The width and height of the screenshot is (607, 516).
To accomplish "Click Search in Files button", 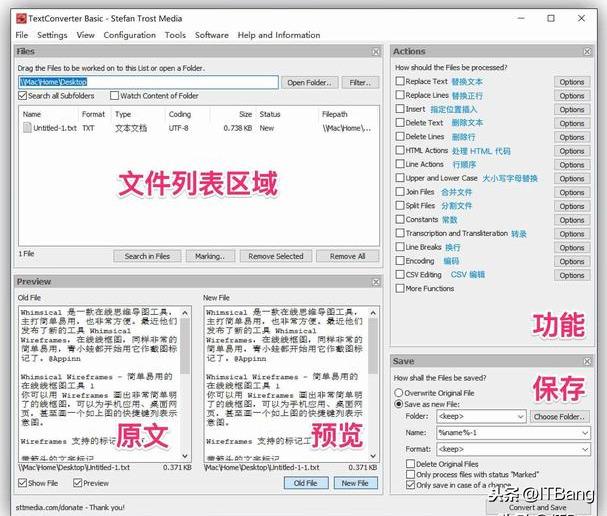I will point(147,256).
